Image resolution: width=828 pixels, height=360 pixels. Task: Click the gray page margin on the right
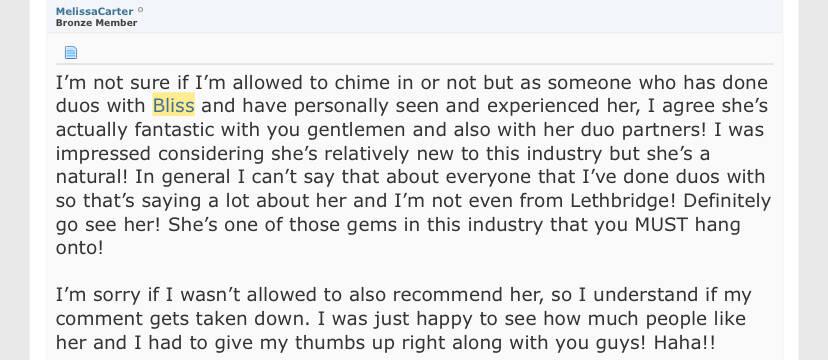pyautogui.click(x=813, y=179)
